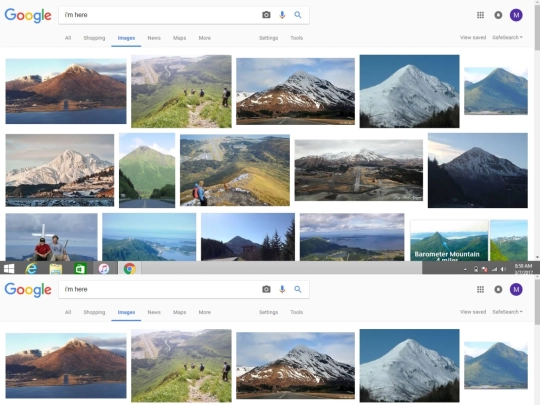Expand the SafeSearch dropdown in the lower Google page
540x405 pixels.
click(x=507, y=312)
